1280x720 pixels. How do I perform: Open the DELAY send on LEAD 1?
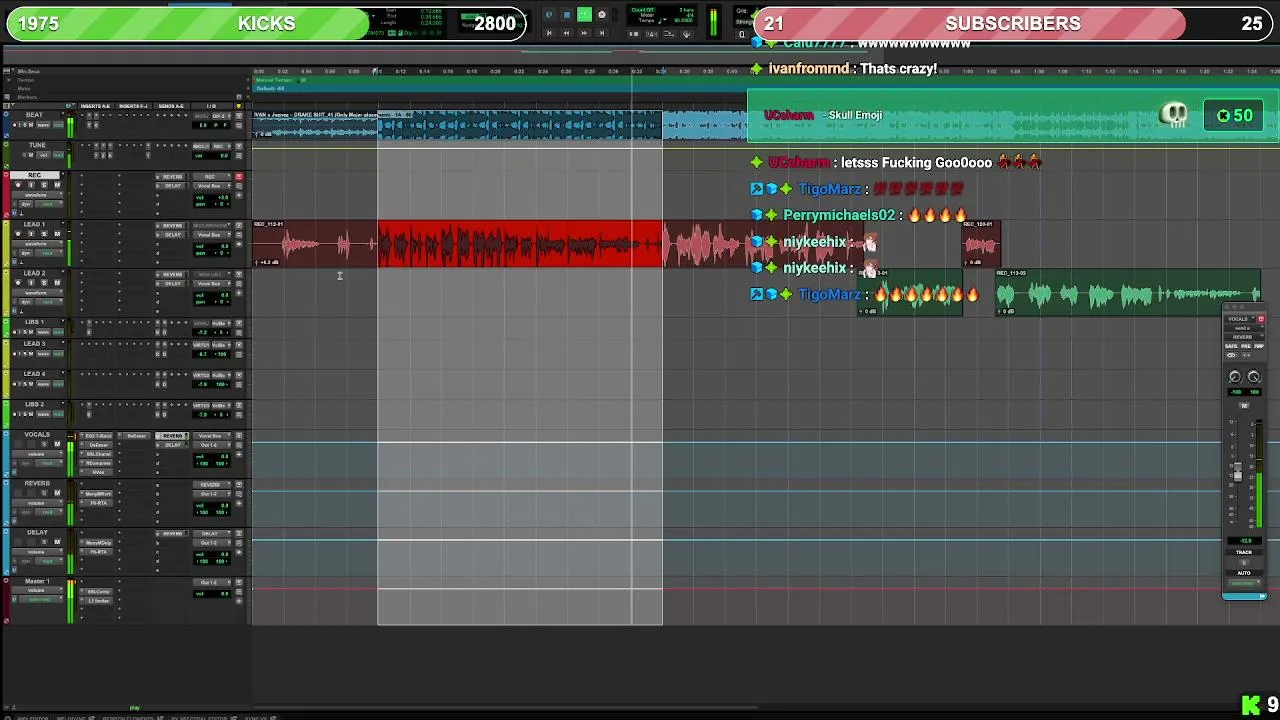pyautogui.click(x=173, y=235)
